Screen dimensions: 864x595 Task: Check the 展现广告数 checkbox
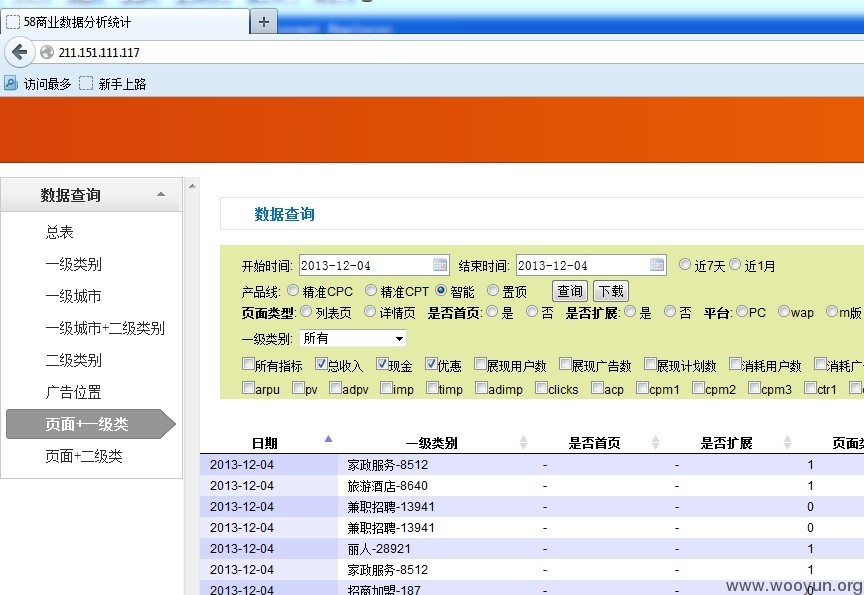click(x=565, y=364)
